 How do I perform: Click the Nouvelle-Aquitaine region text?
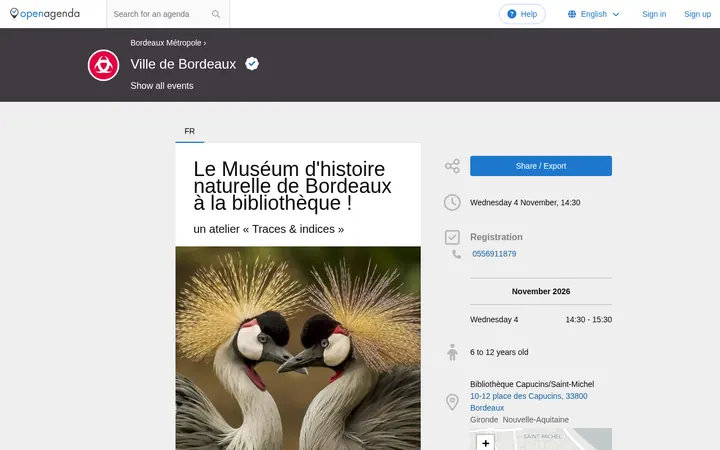(x=535, y=420)
